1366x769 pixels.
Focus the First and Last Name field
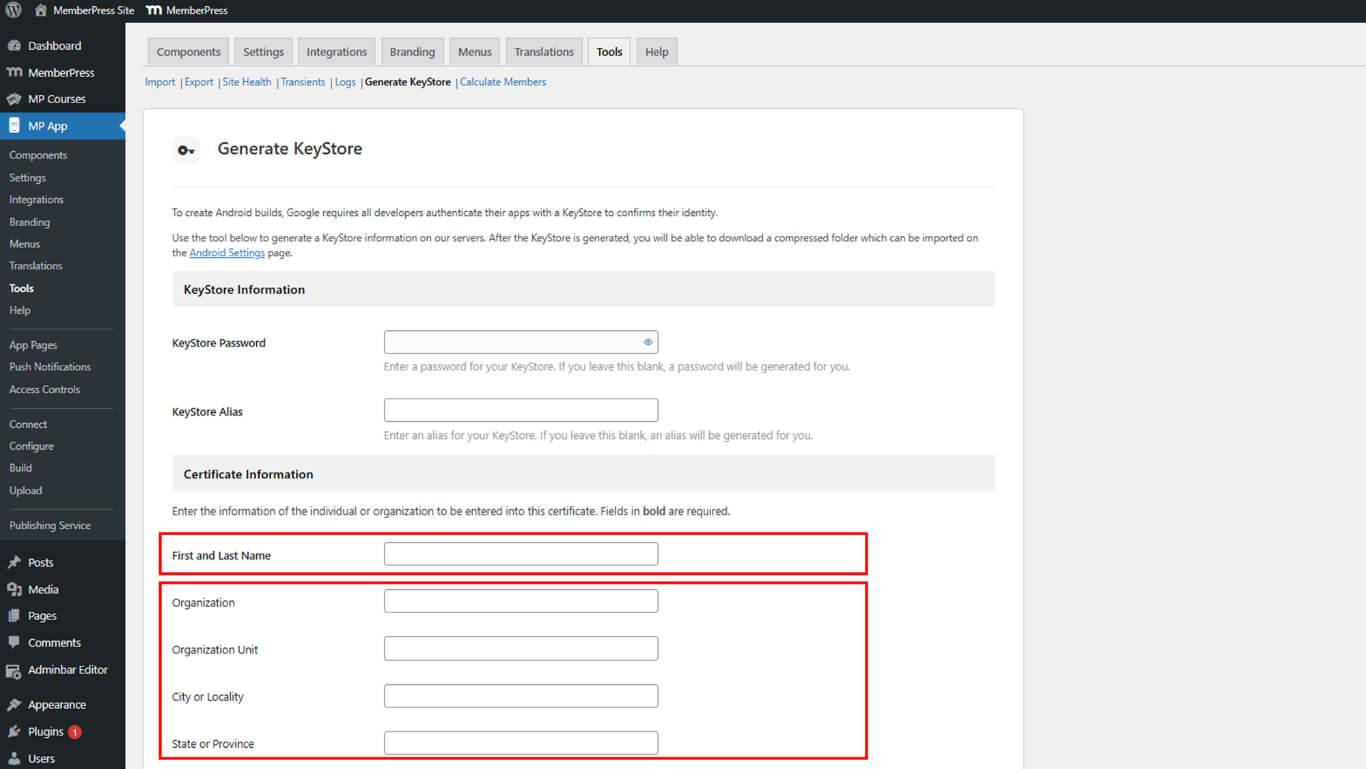pyautogui.click(x=521, y=554)
